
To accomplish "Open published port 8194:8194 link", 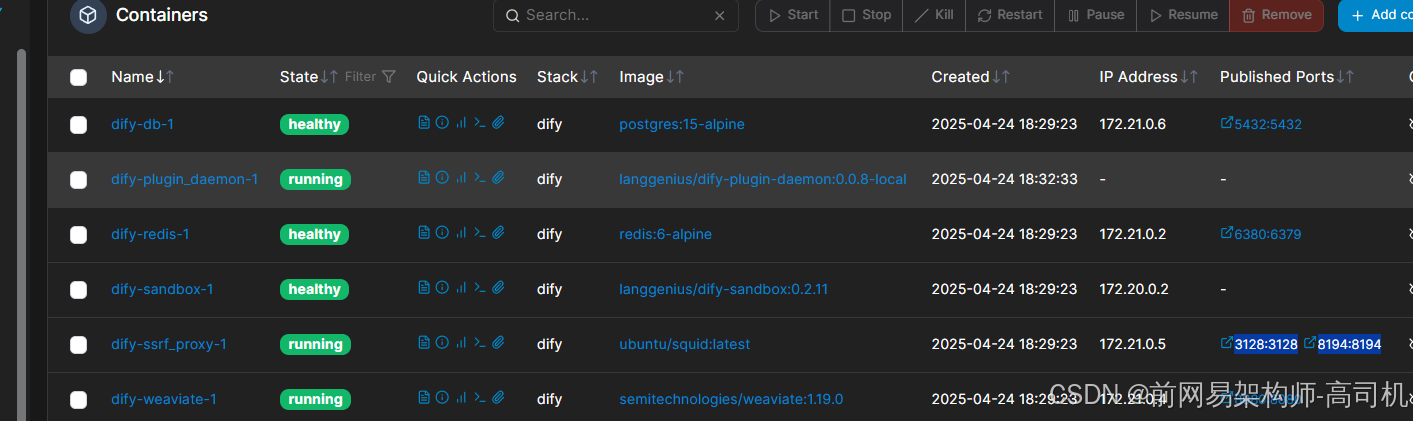I will coord(1343,344).
